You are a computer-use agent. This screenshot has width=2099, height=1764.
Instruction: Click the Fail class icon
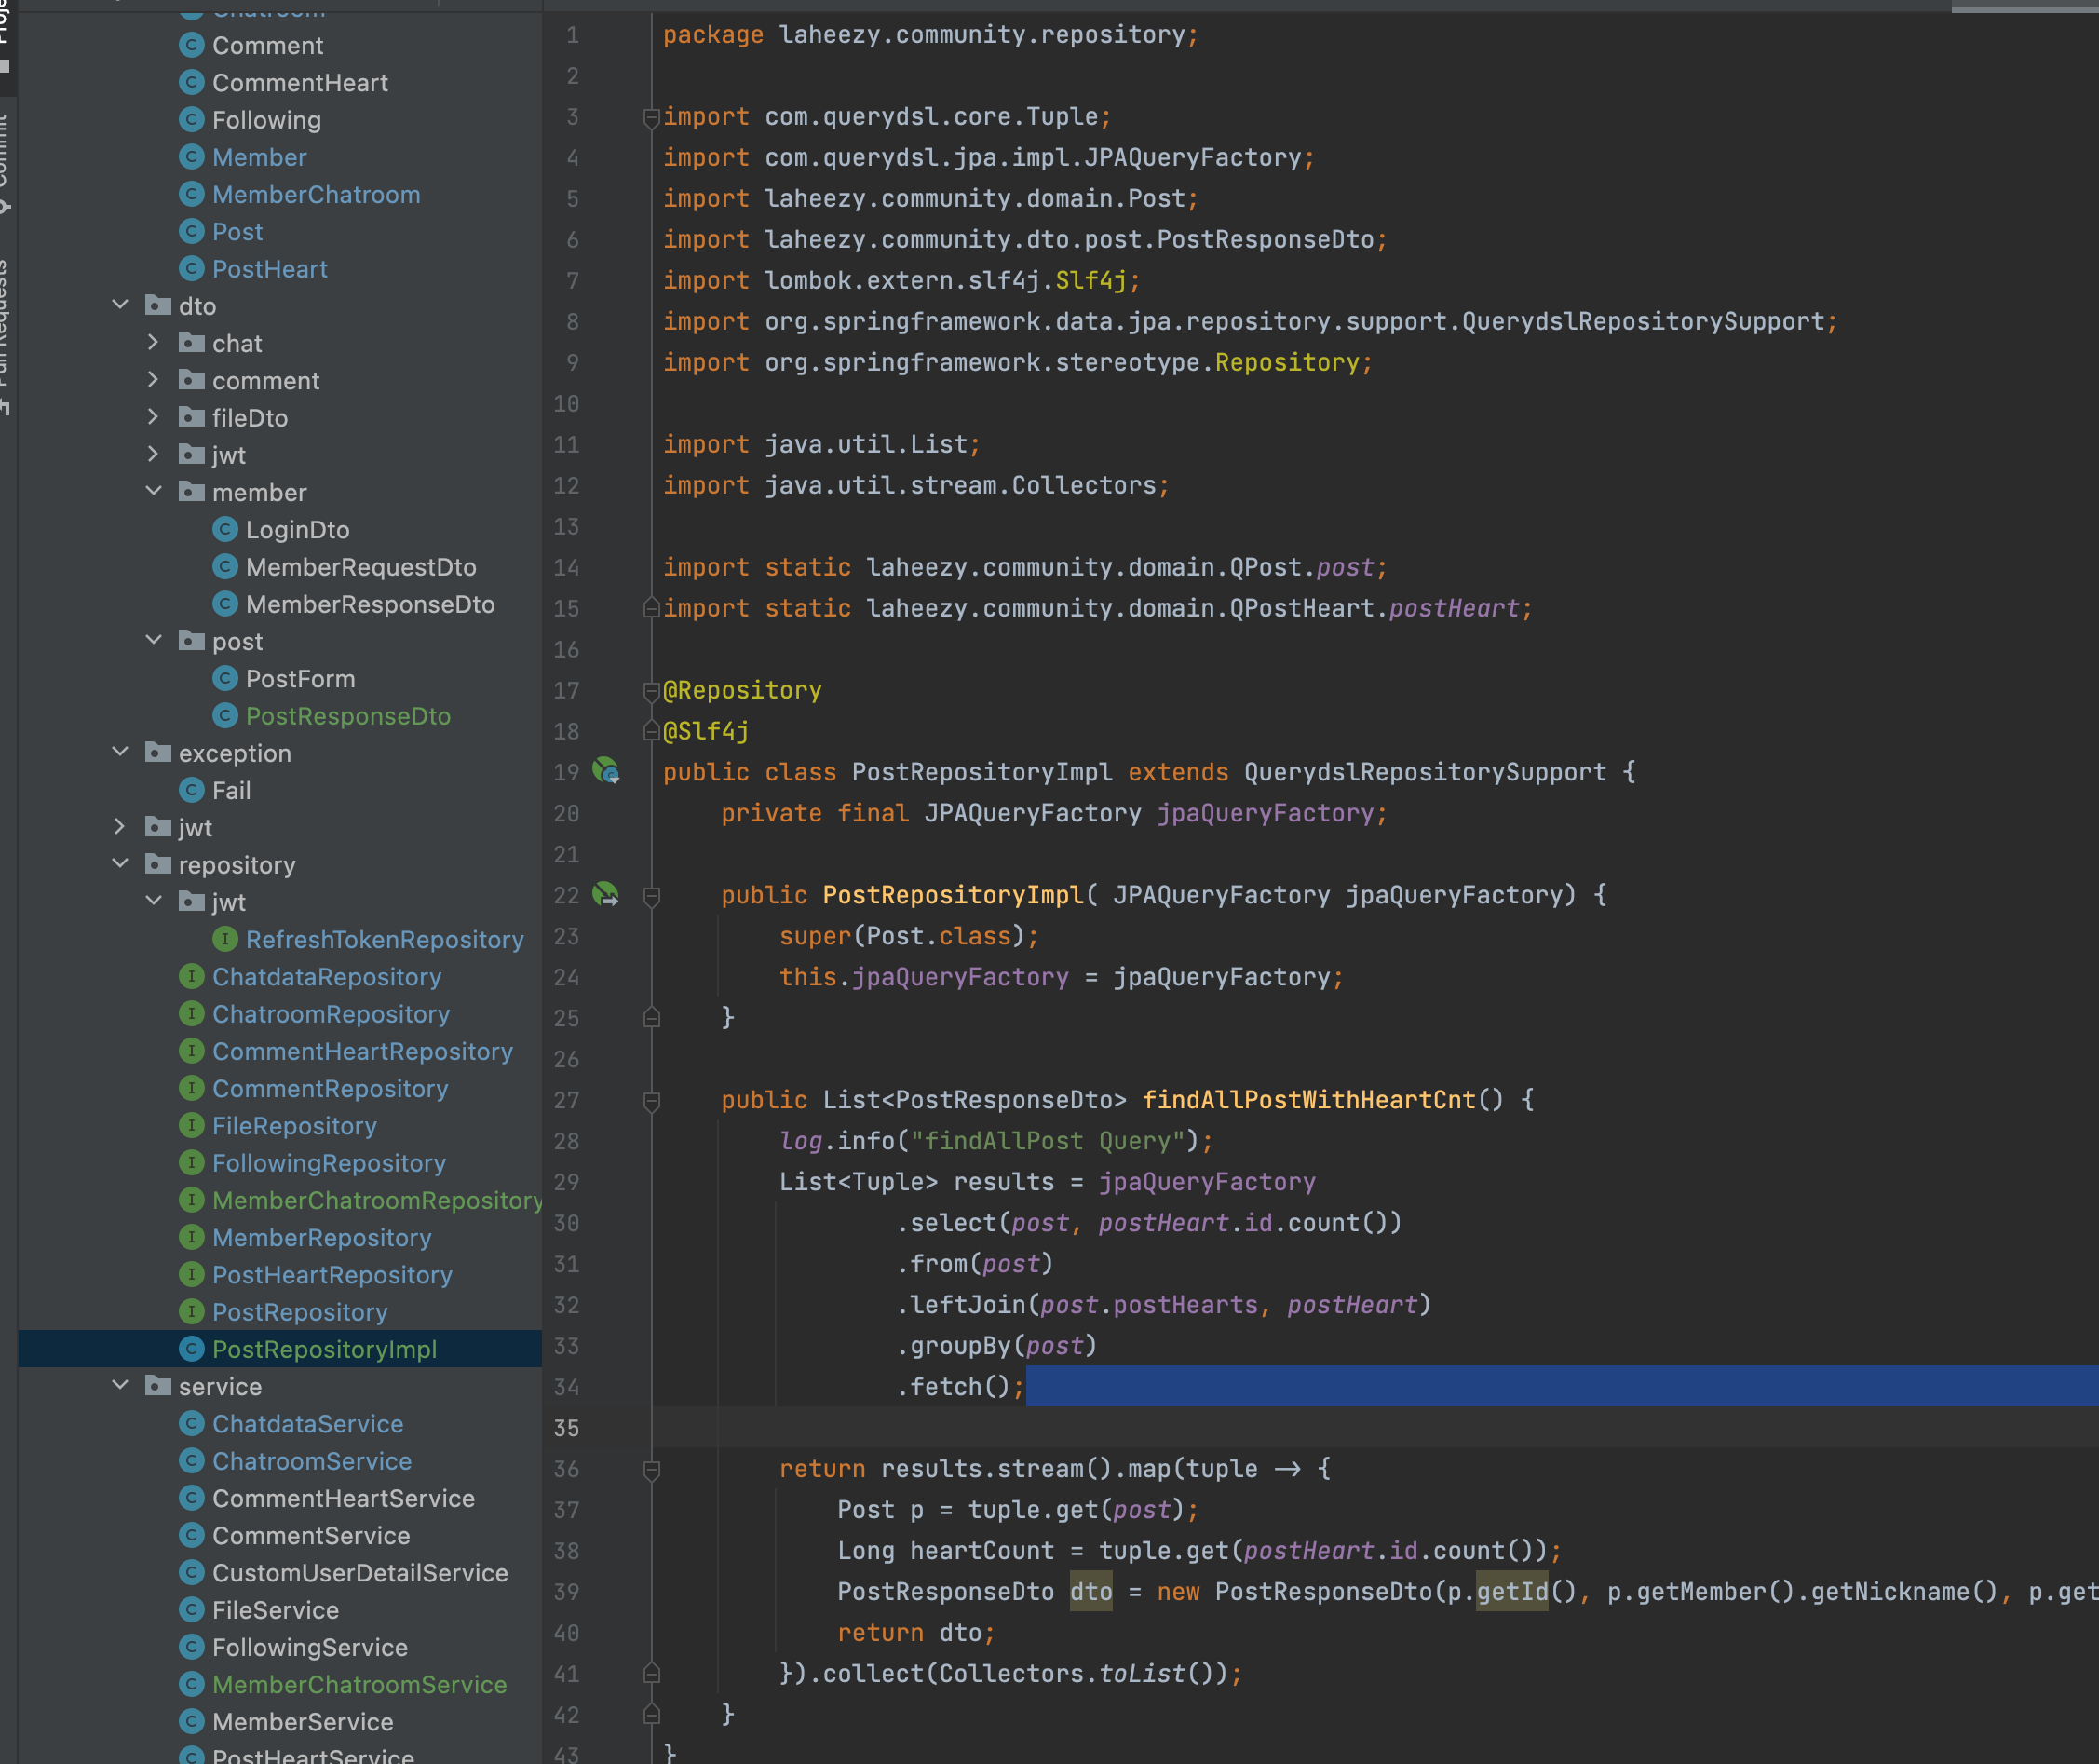(x=192, y=790)
